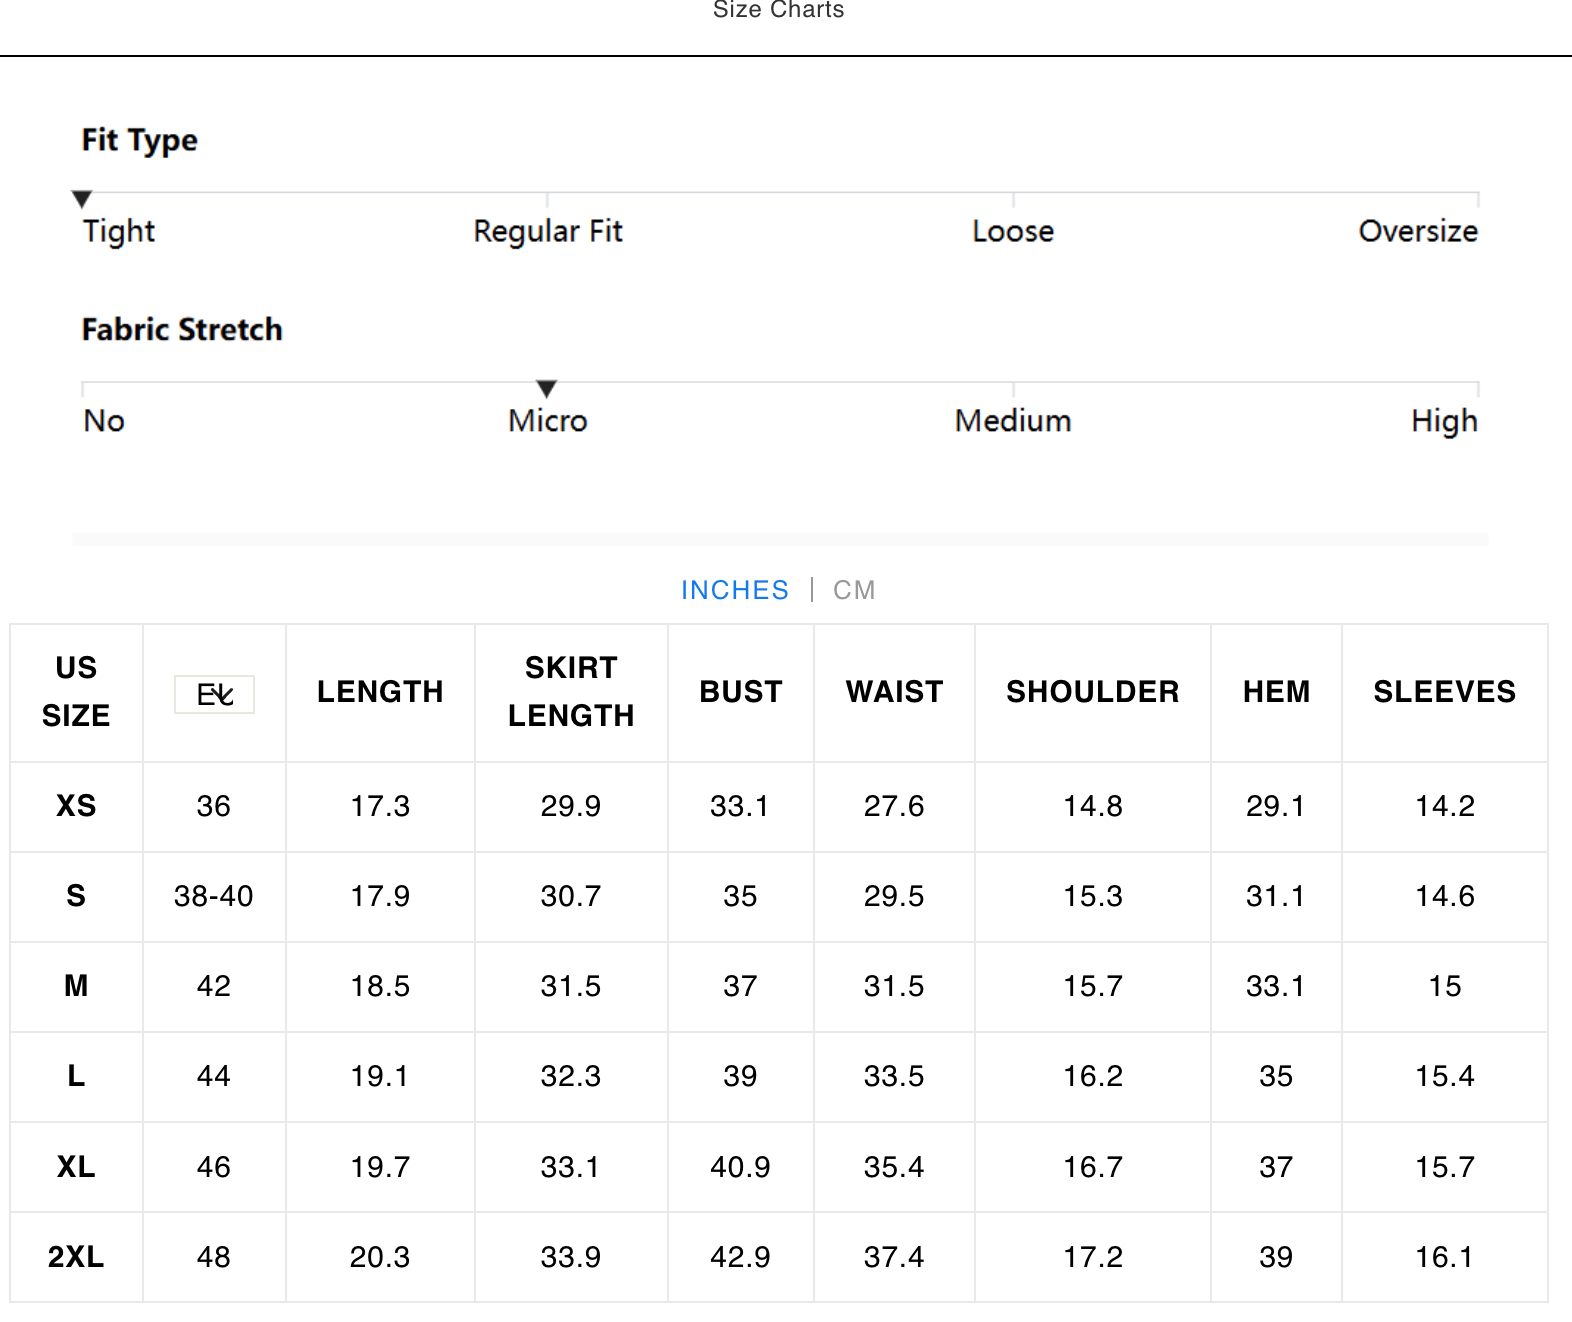Switch measurement units to CM
1572x1322 pixels.
pyautogui.click(x=854, y=590)
